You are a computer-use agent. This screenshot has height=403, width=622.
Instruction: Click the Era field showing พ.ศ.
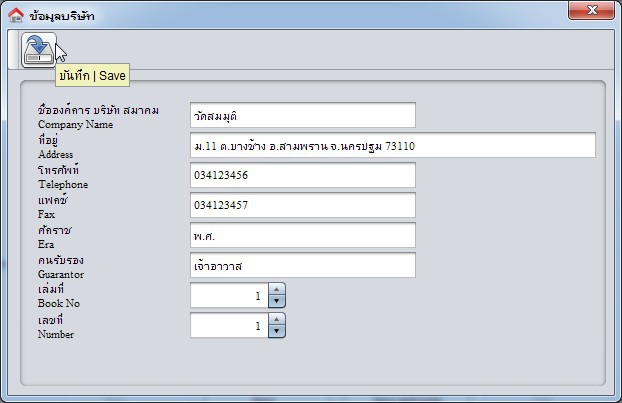coord(303,235)
